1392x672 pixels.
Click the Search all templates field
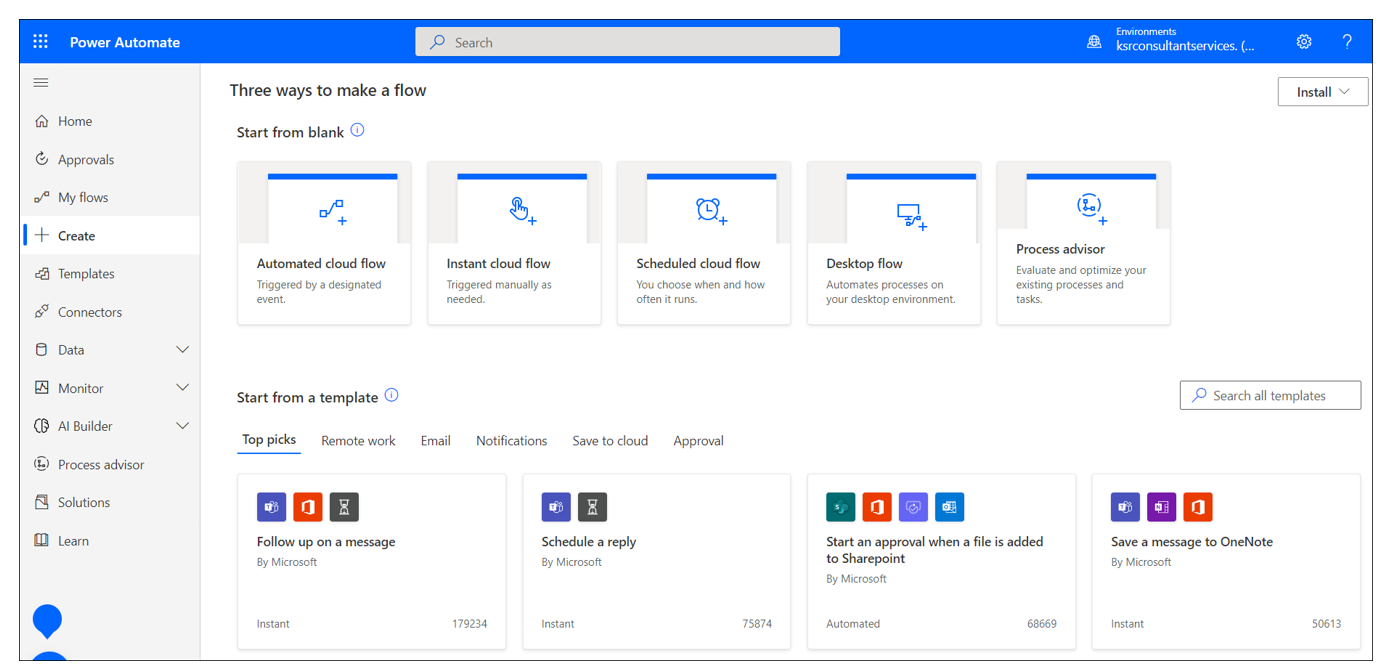(1270, 395)
